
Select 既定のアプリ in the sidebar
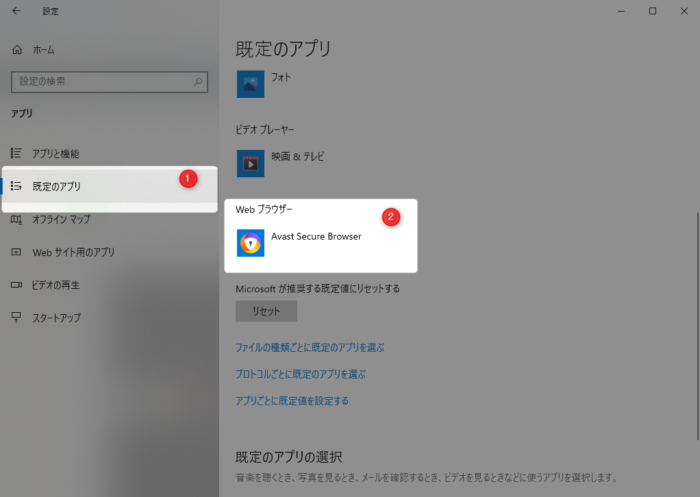tap(57, 186)
